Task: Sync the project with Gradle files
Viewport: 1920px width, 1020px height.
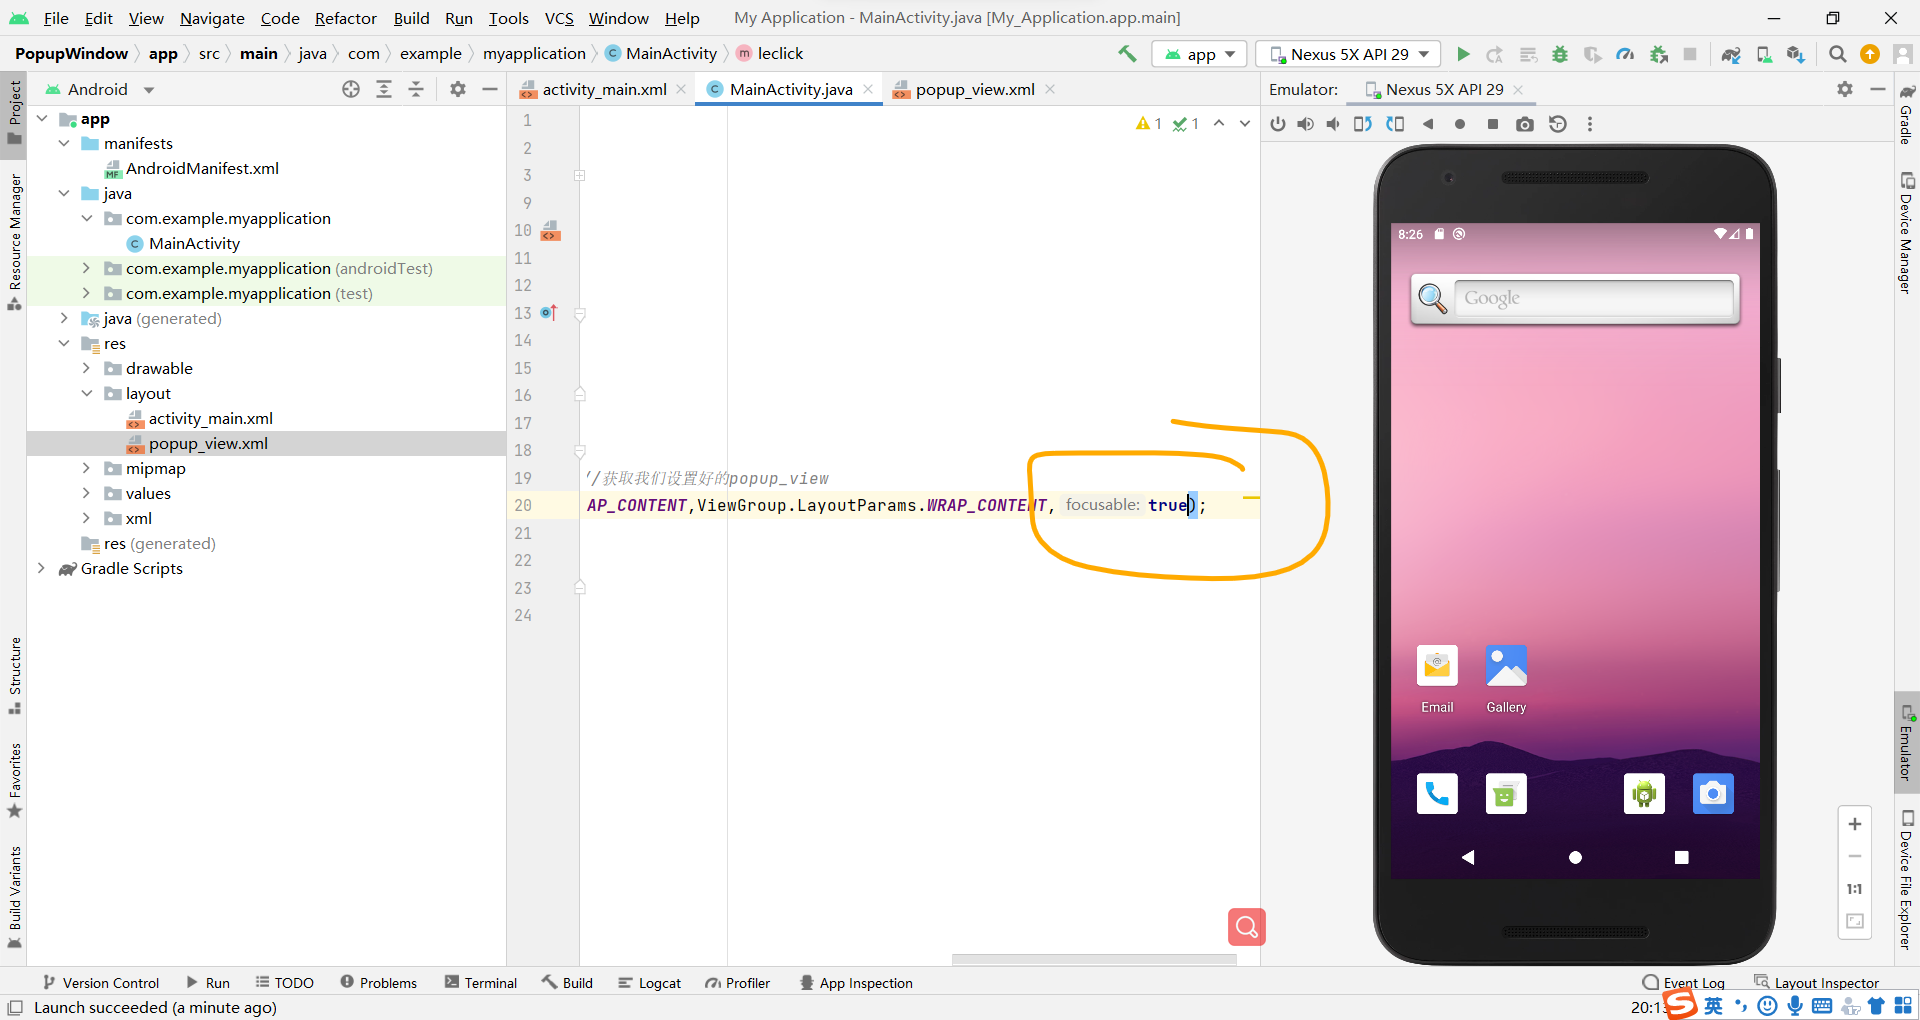Action: [1733, 54]
